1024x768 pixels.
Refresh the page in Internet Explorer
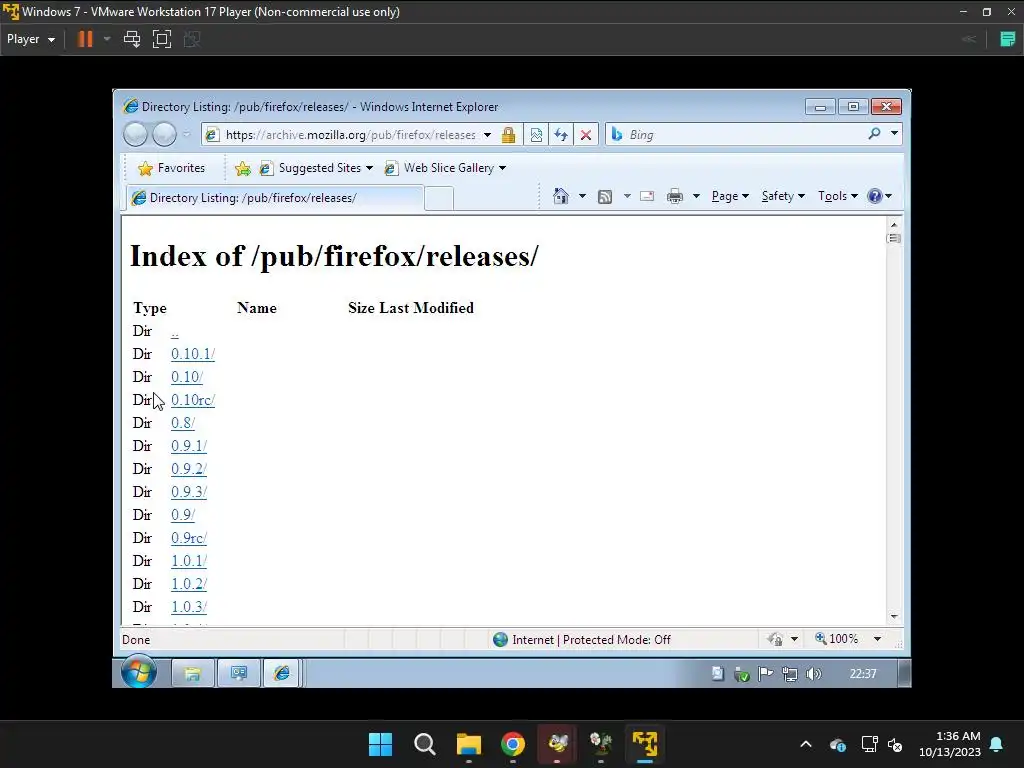tap(561, 135)
